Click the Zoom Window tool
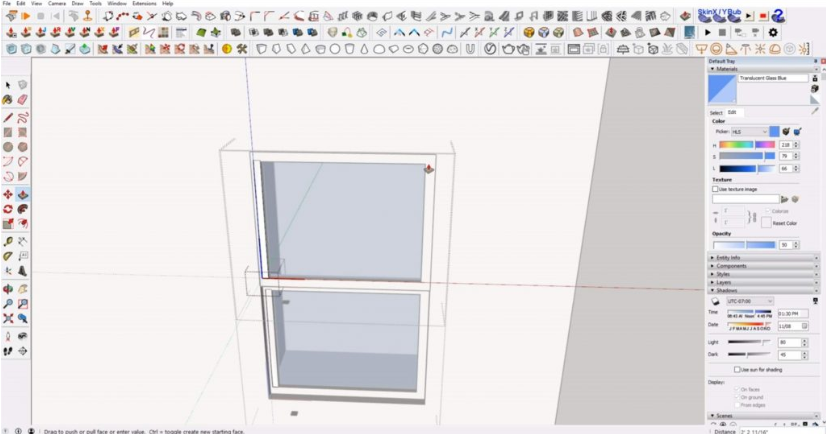826x434 pixels. (23, 304)
